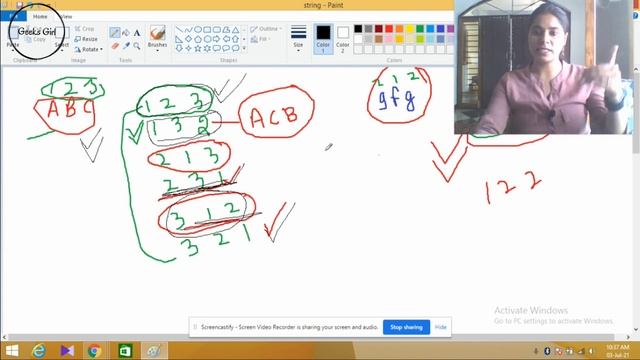Switch to the Home tab
The image size is (640, 360).
(40, 16)
